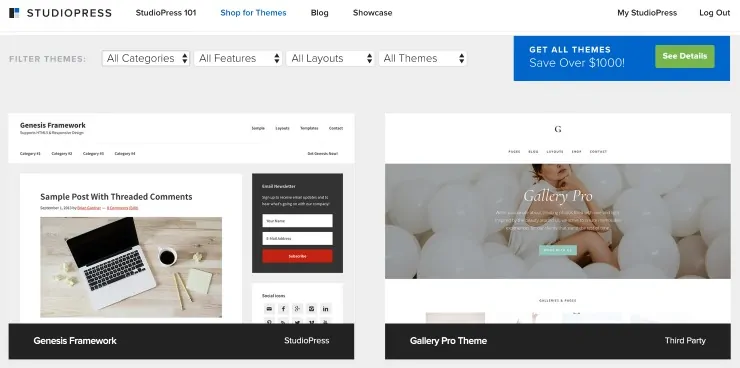Click the E-Mail Address field in preview

click(297, 239)
